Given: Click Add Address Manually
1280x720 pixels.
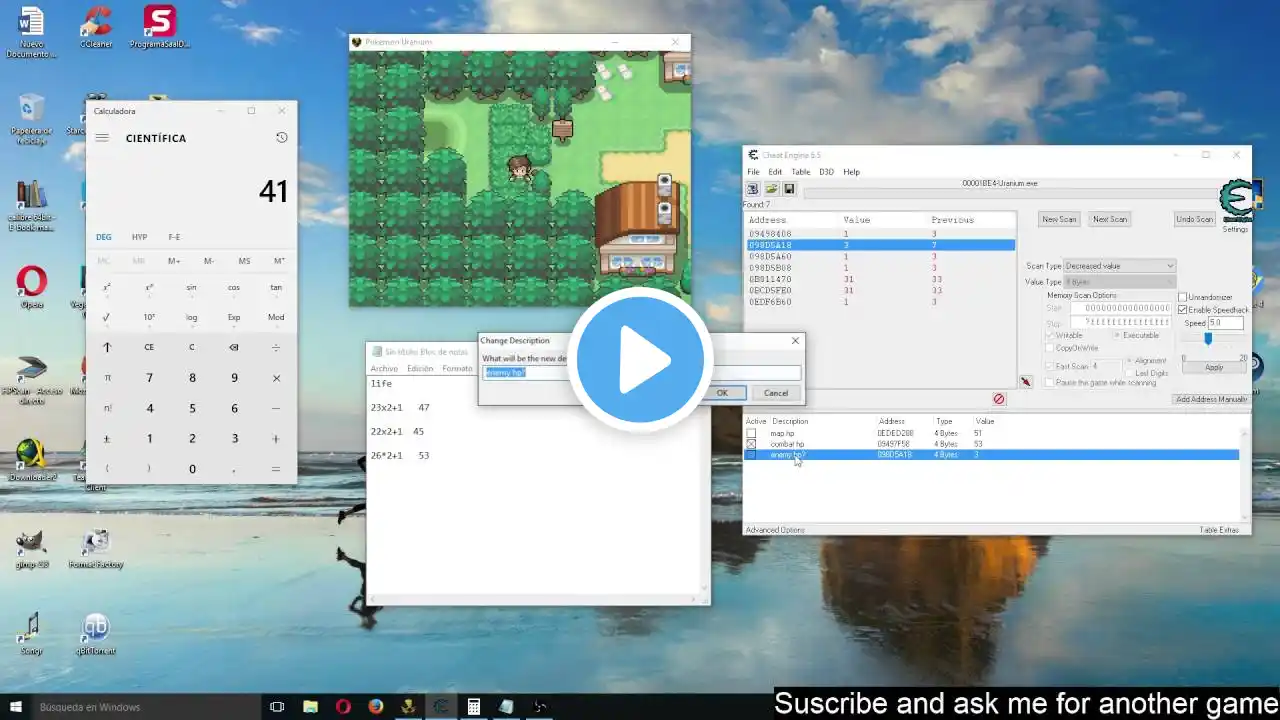Looking at the screenshot, I should coord(1211,399).
